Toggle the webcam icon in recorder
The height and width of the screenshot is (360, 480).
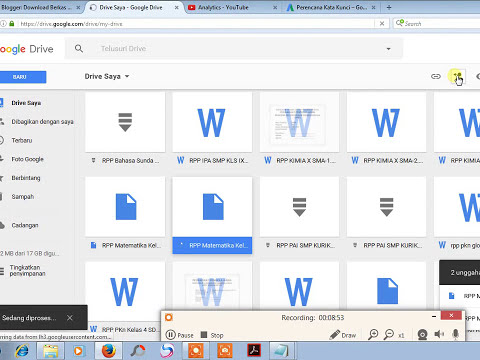tap(423, 335)
